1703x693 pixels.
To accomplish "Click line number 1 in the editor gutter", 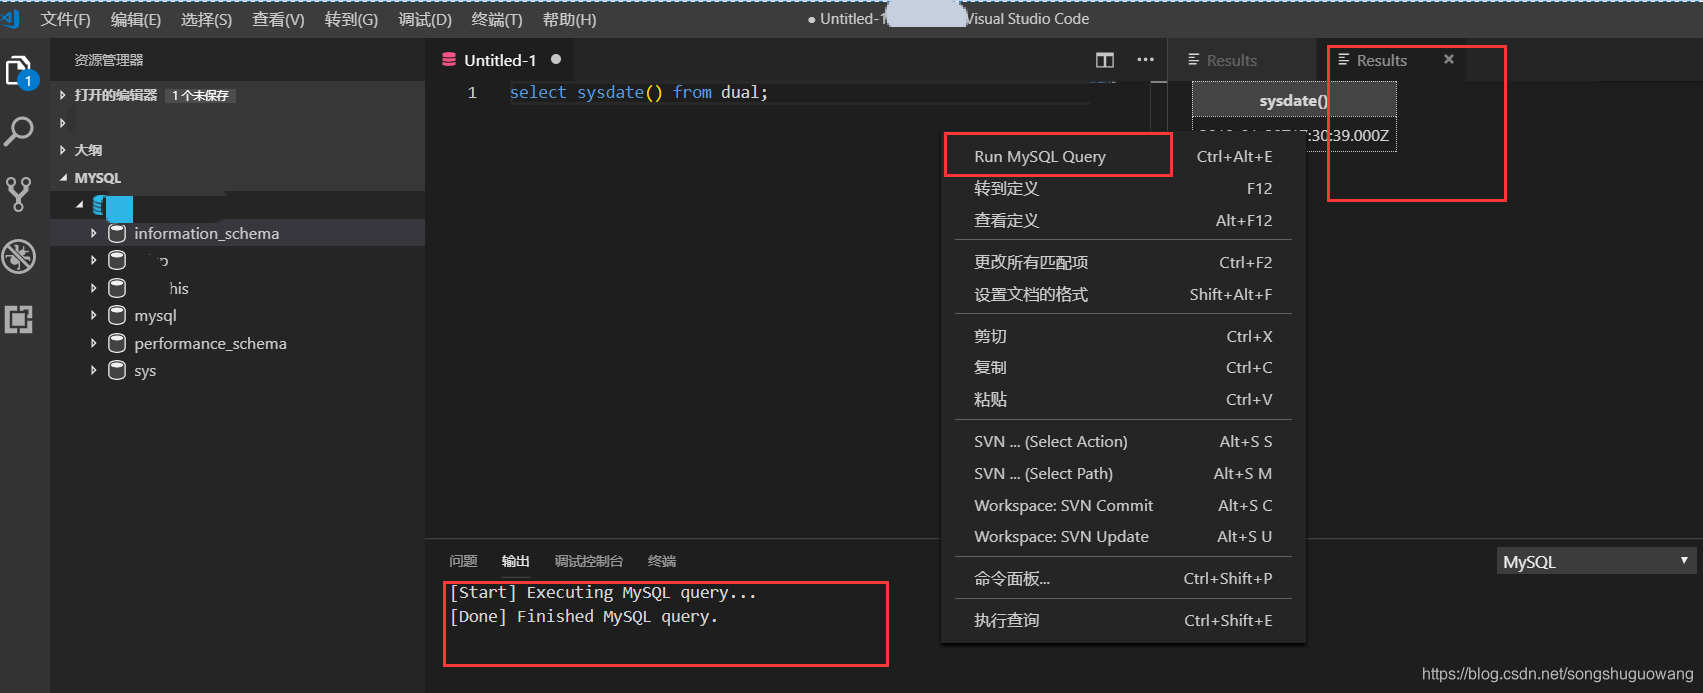I will (472, 92).
